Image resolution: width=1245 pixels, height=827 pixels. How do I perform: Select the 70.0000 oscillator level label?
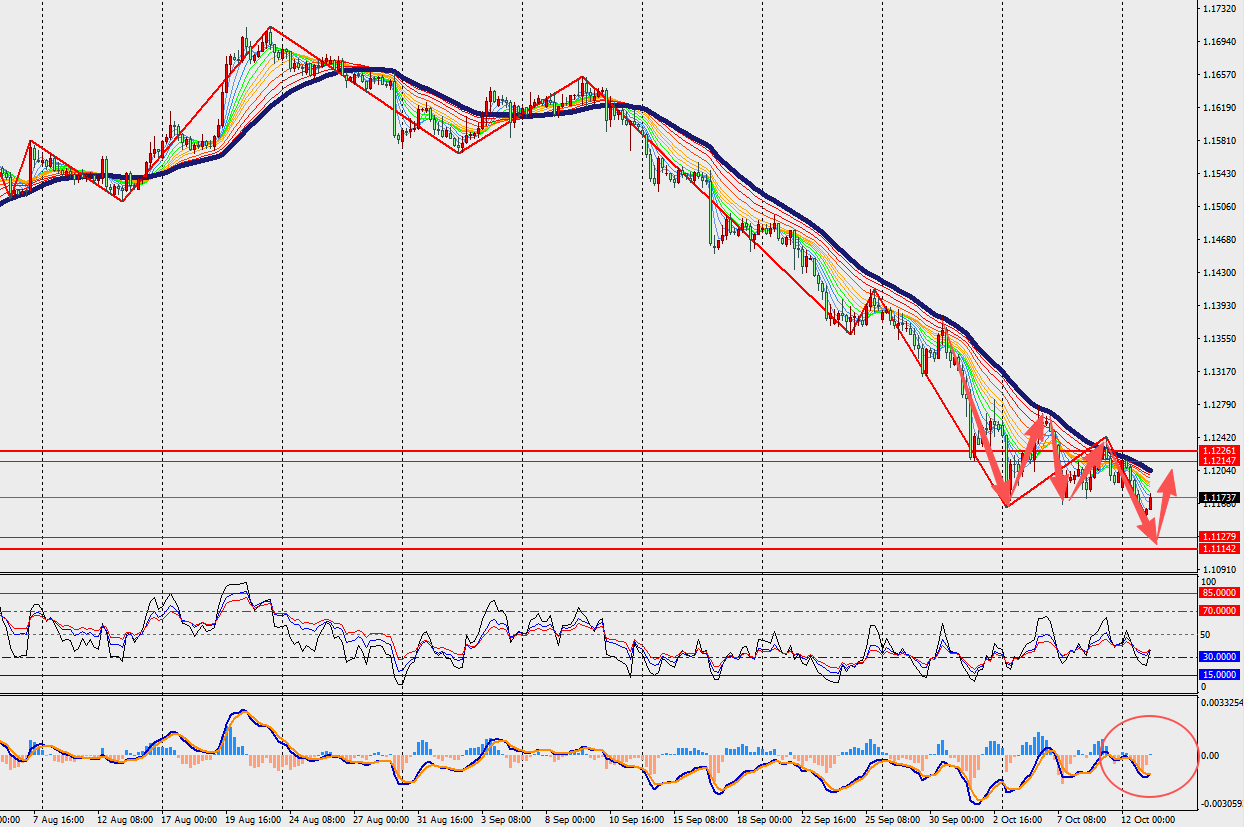coord(1221,610)
